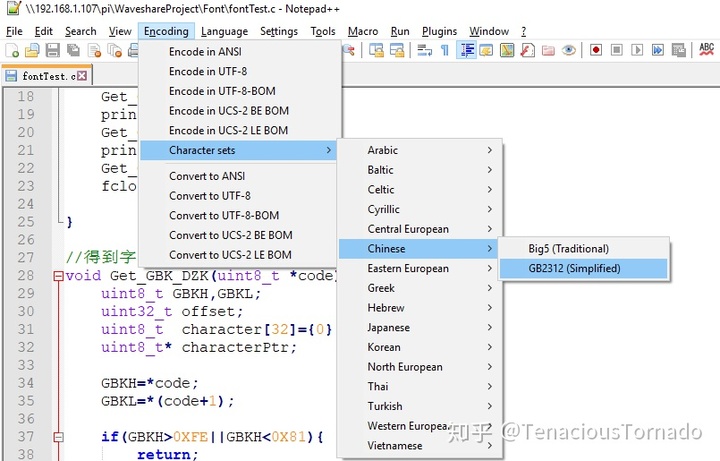
Task: Show the Document Map panel icon
Action: (x=507, y=50)
